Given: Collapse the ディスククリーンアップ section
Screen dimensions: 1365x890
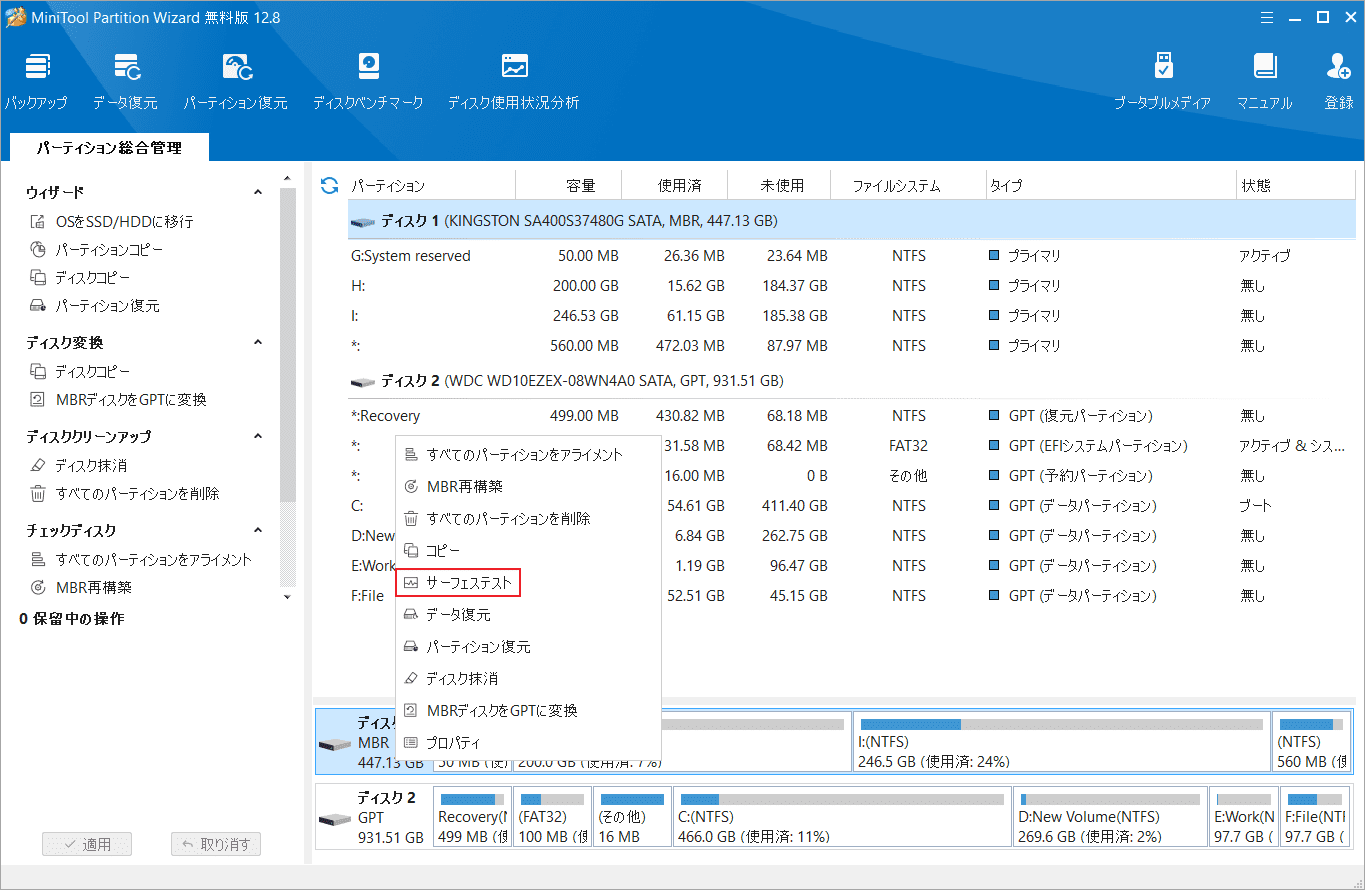Looking at the screenshot, I should point(258,436).
